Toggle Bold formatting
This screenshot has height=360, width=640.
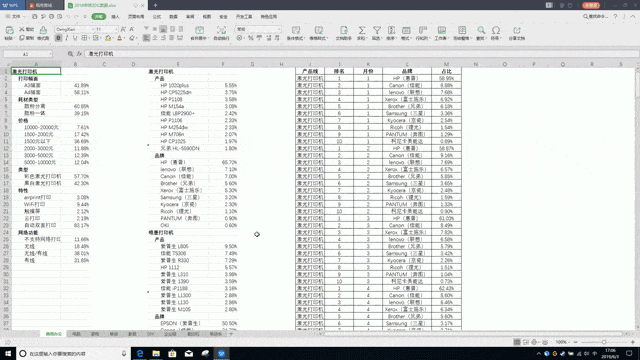[58, 38]
